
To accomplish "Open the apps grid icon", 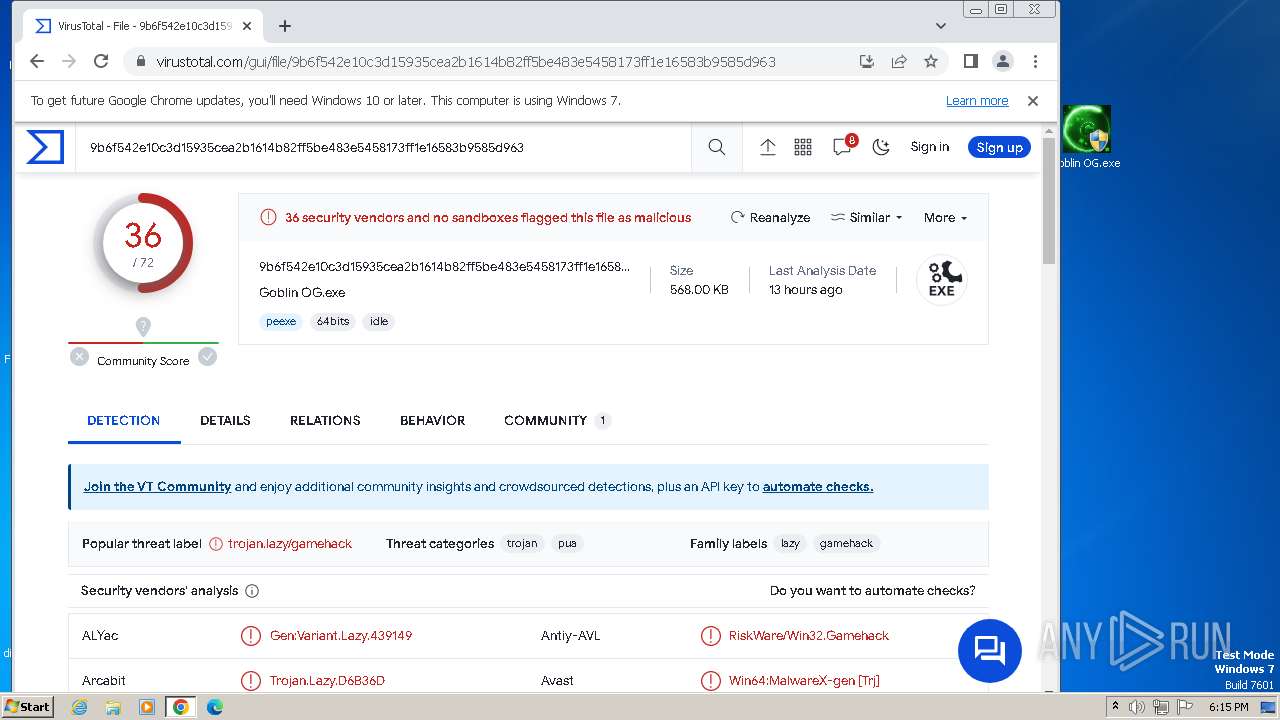I will [803, 147].
